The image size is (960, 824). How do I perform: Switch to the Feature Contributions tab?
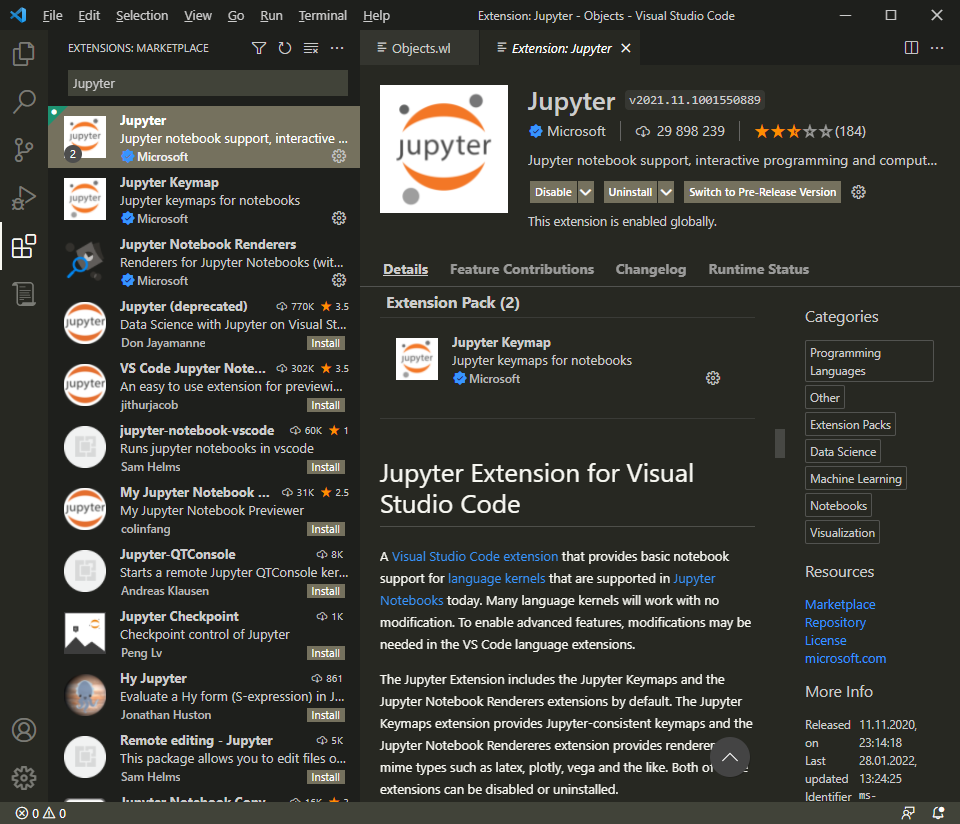tap(522, 269)
